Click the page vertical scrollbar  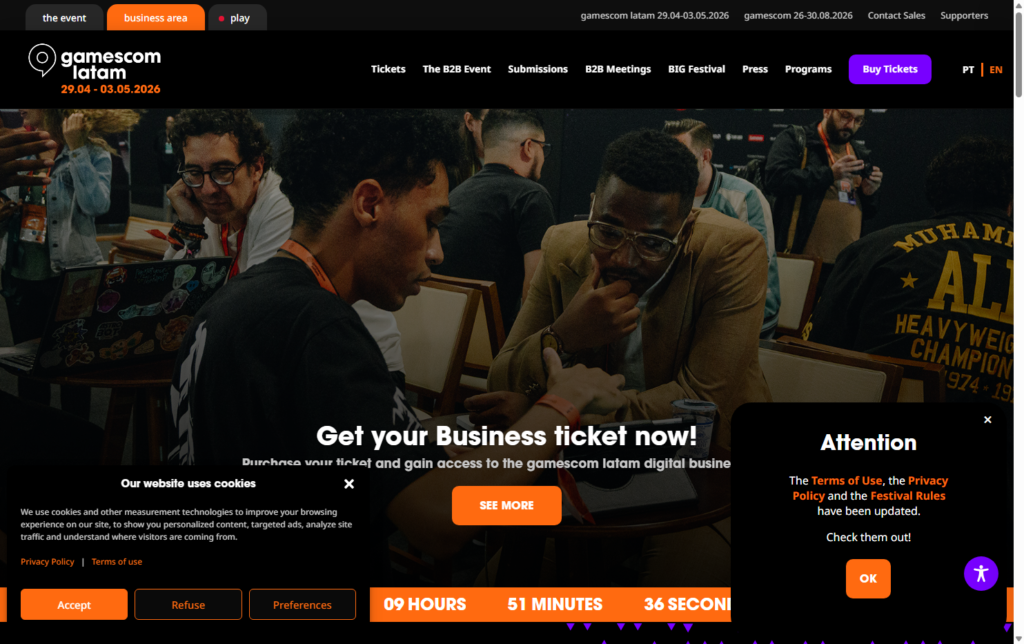pos(1018,321)
